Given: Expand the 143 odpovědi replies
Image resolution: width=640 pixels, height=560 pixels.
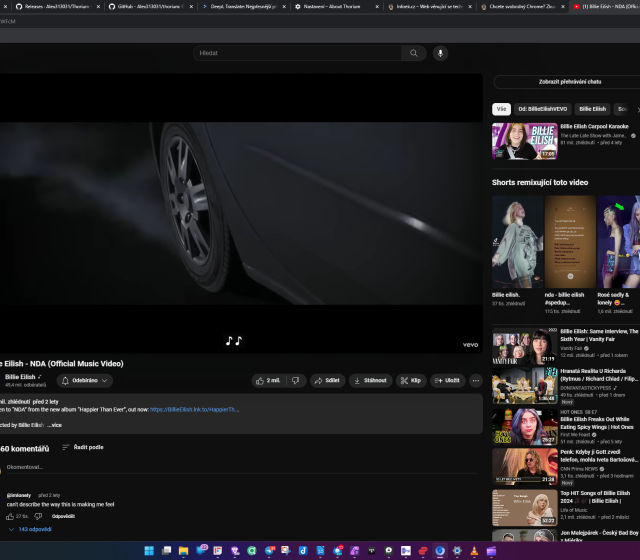Looking at the screenshot, I should [30, 529].
